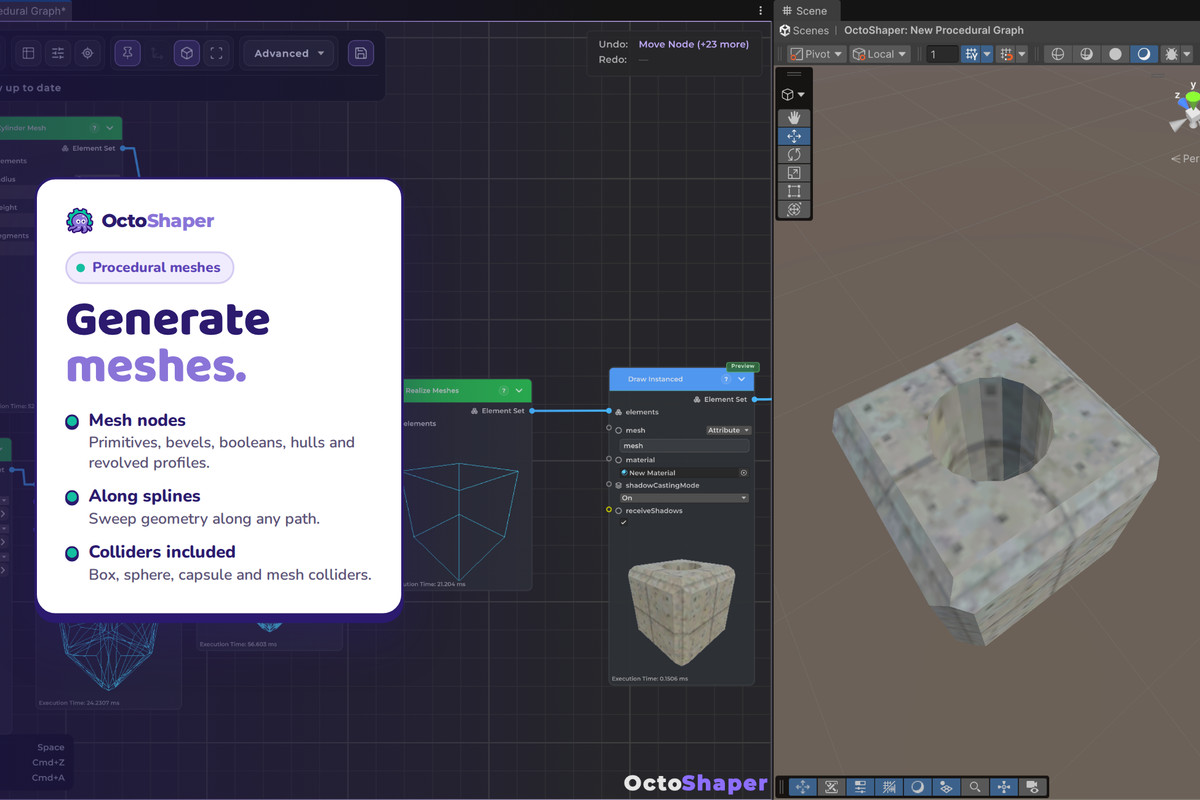Viewport: 1200px width, 800px height.
Task: Toggle the snap increment magnet-grid icon
Action: (x=1006, y=54)
